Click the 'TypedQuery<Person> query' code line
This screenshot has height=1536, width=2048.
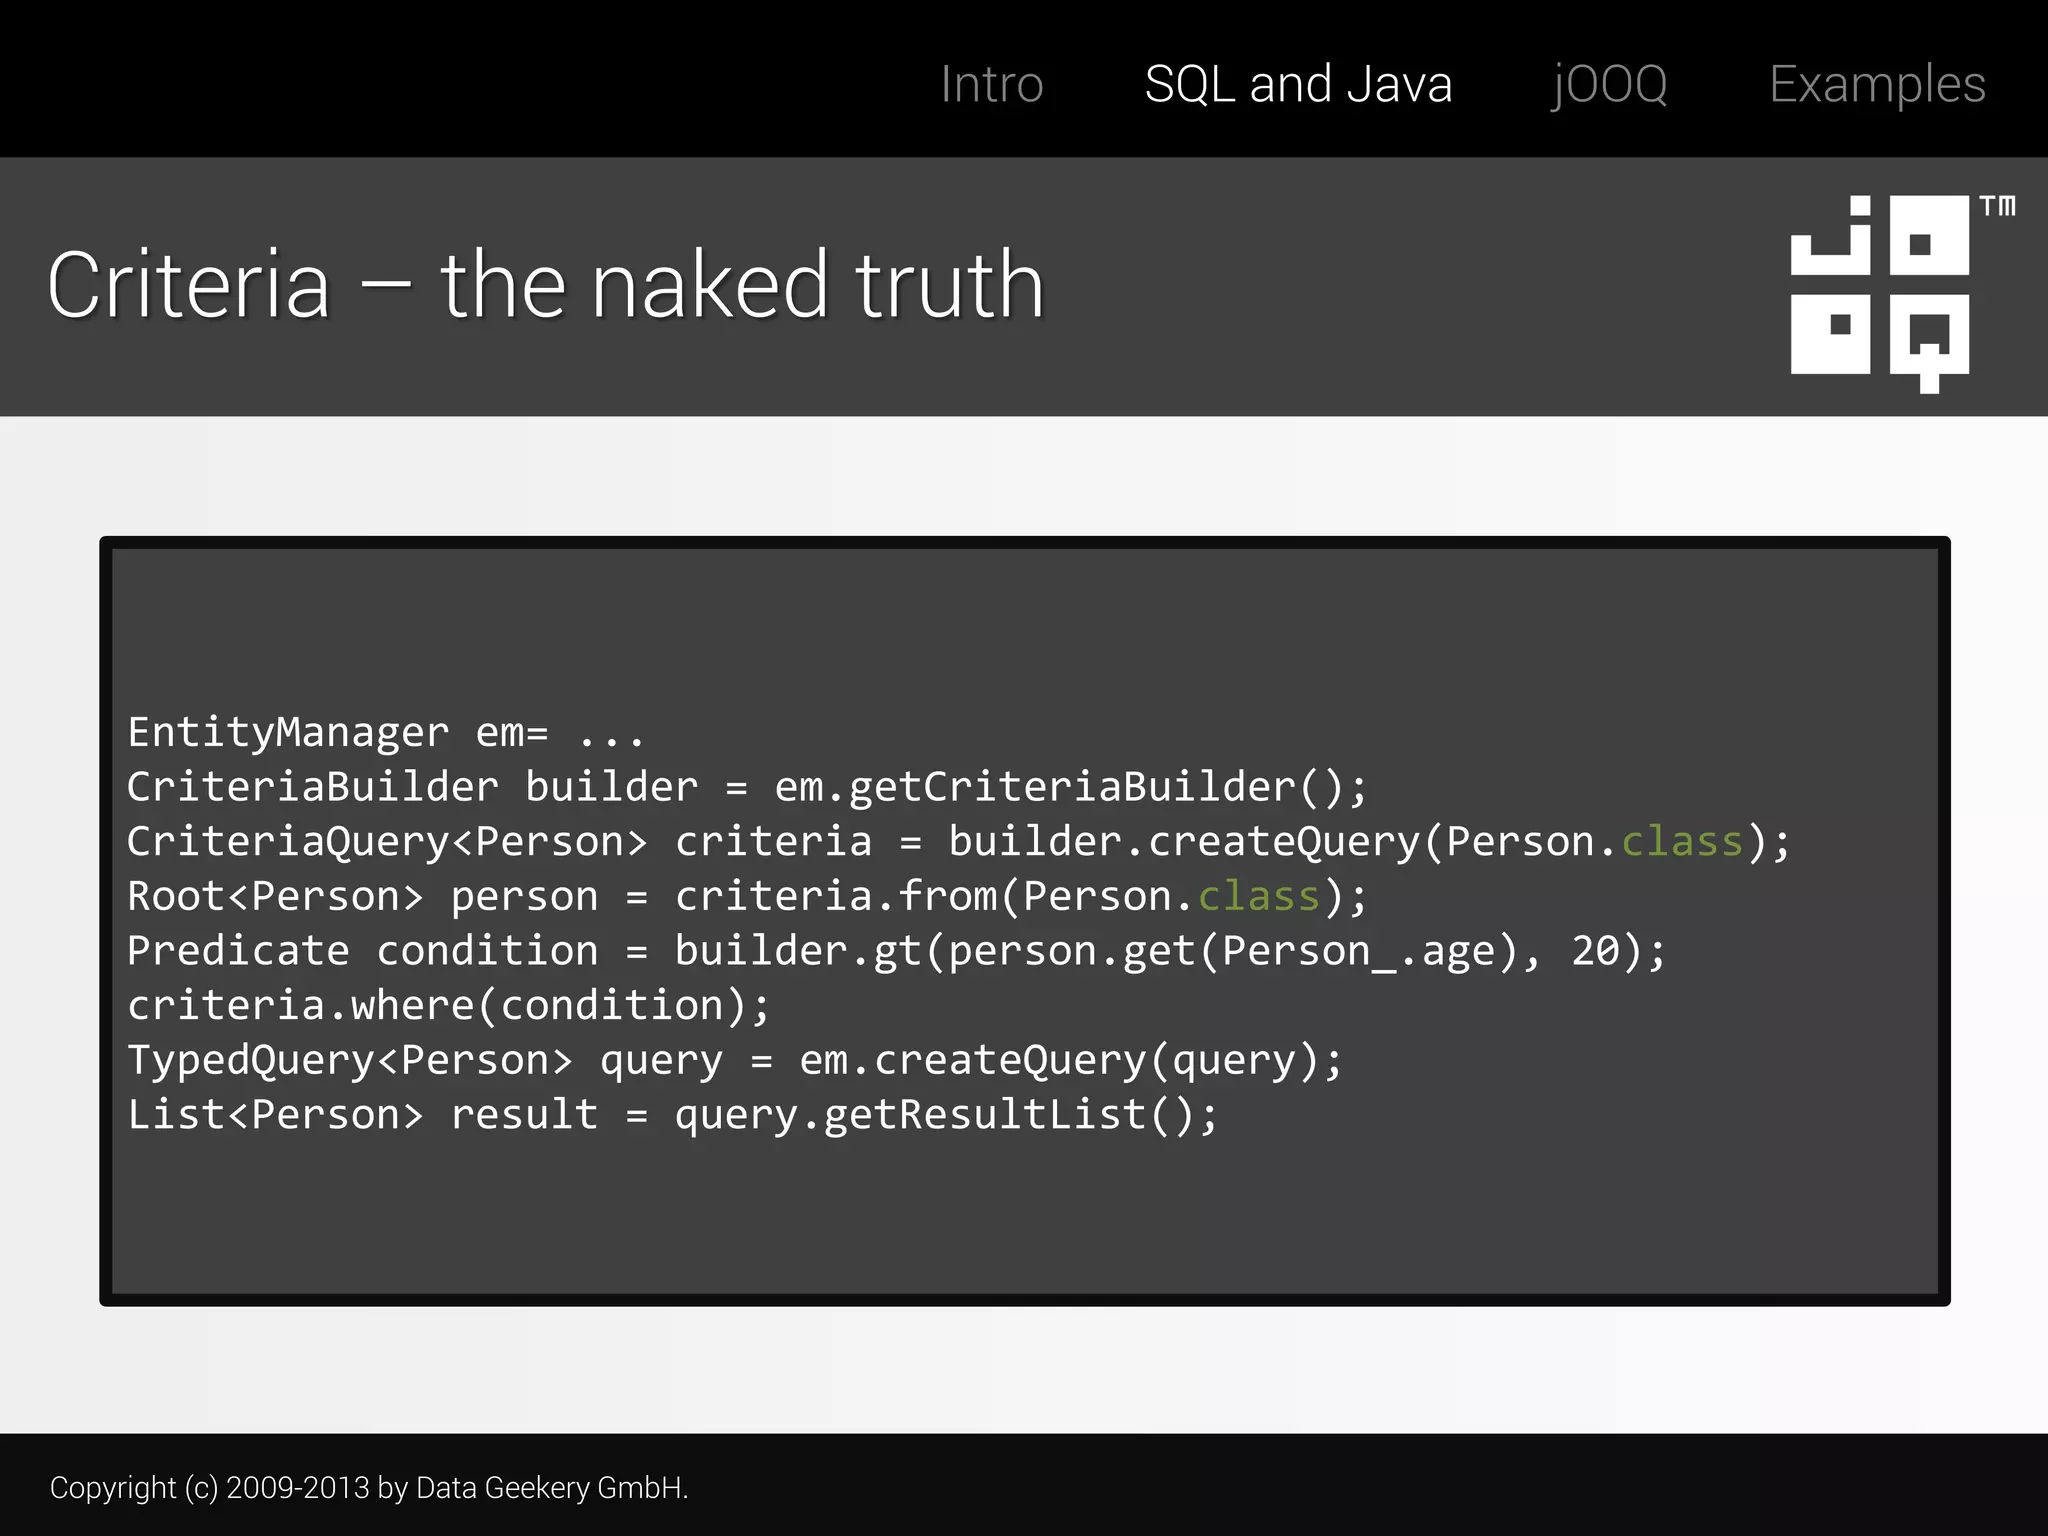click(734, 1060)
